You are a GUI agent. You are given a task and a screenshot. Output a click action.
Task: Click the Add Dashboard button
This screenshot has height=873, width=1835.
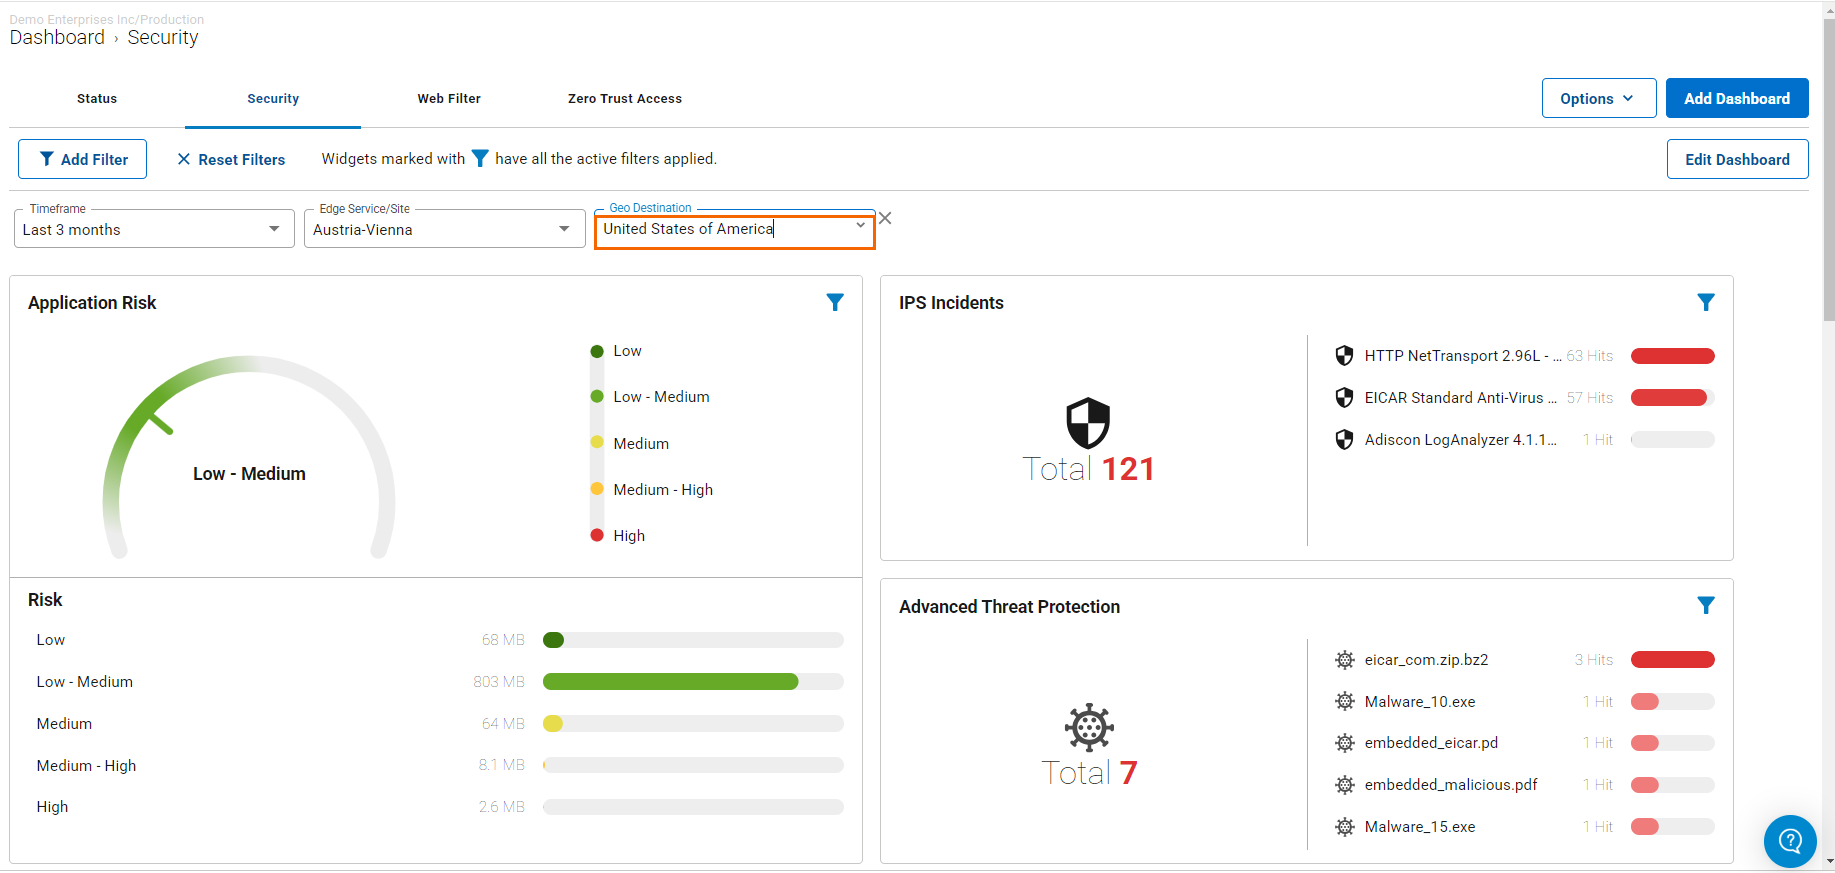(1737, 98)
